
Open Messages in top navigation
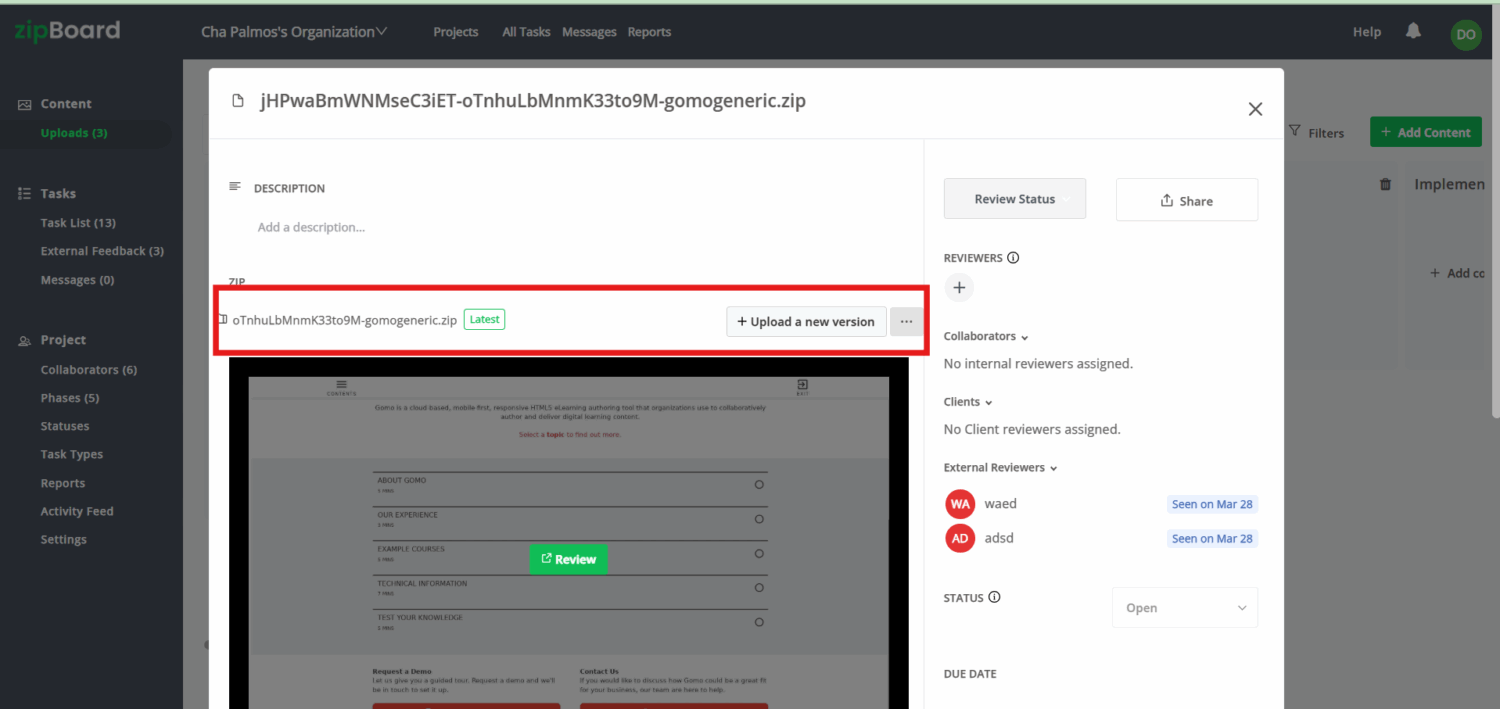click(589, 32)
